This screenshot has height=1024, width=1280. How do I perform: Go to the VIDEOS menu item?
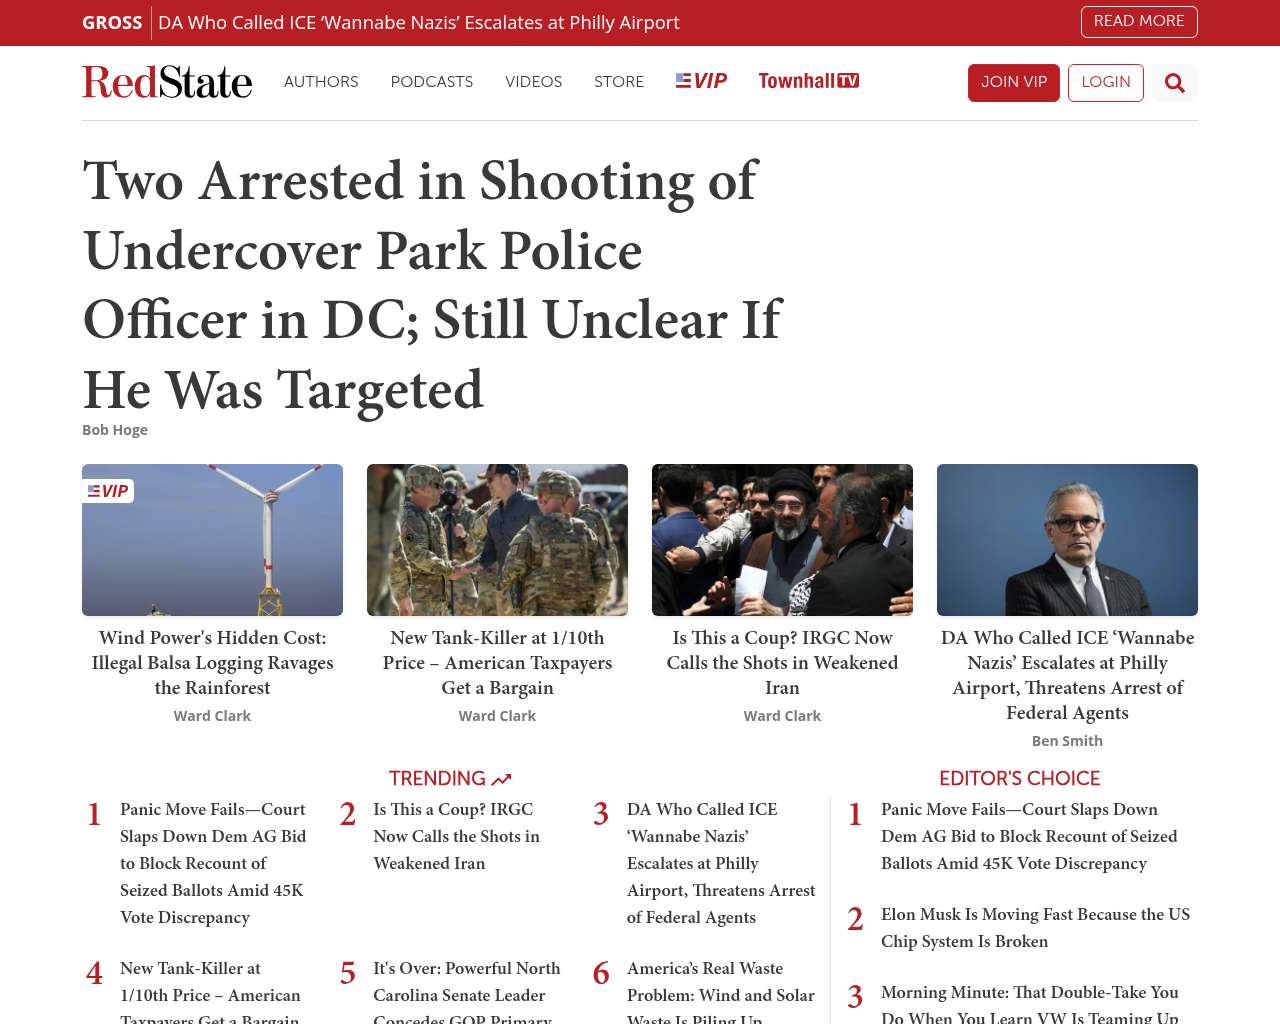point(533,82)
